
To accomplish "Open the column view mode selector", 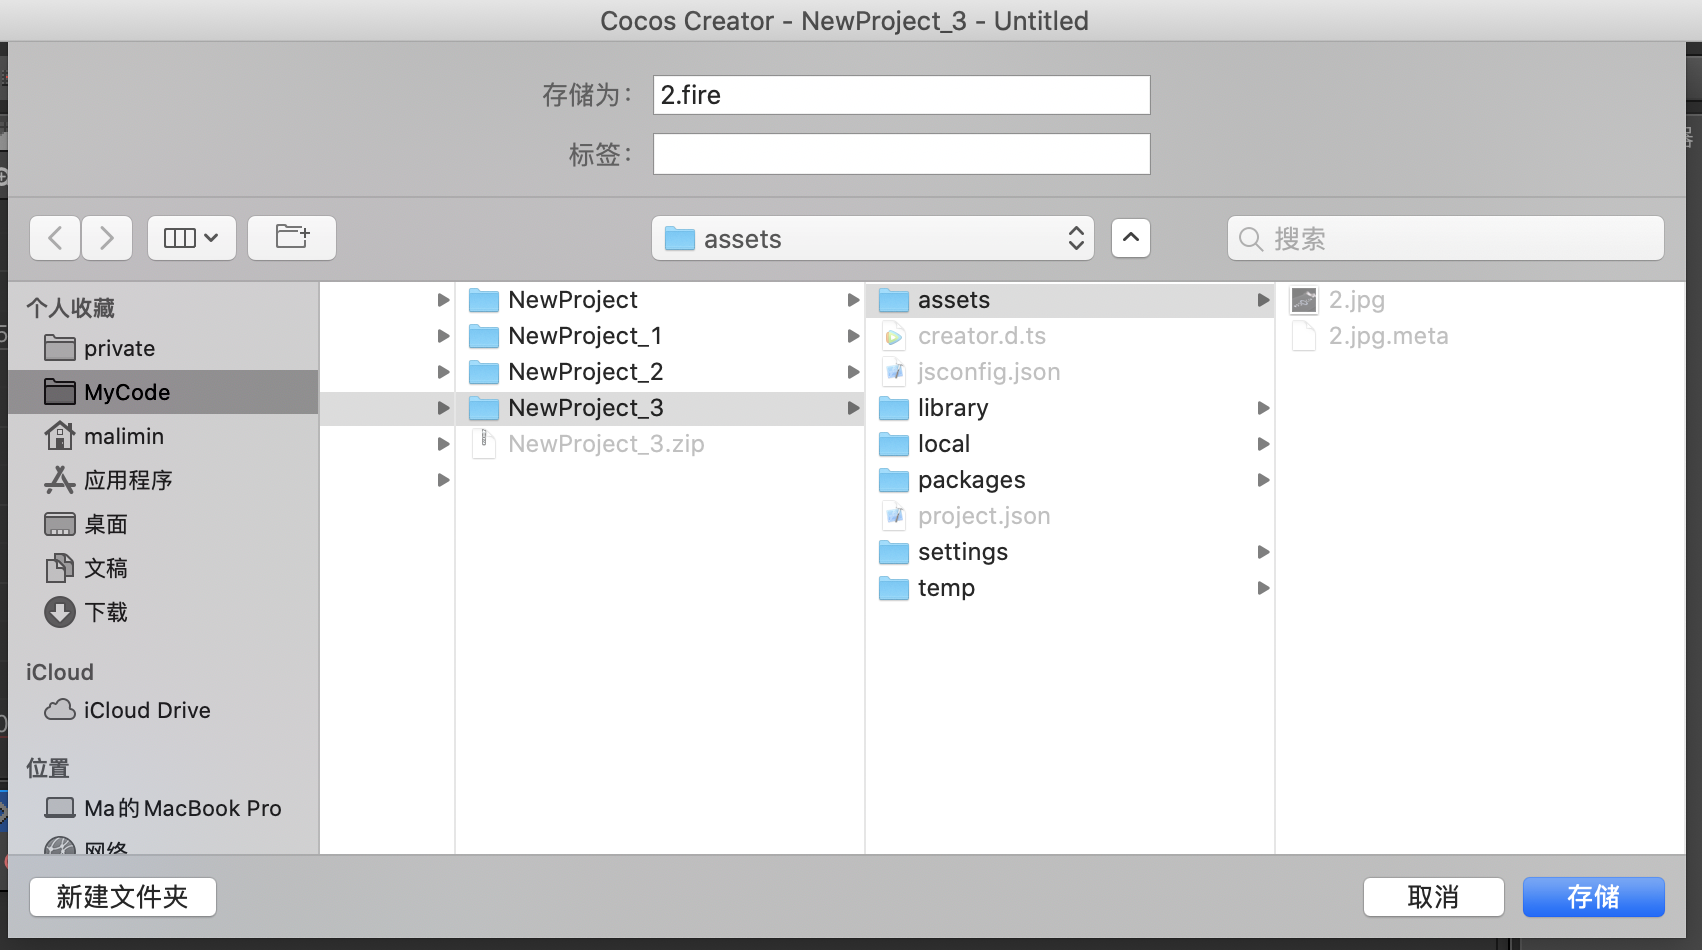I will (191, 238).
